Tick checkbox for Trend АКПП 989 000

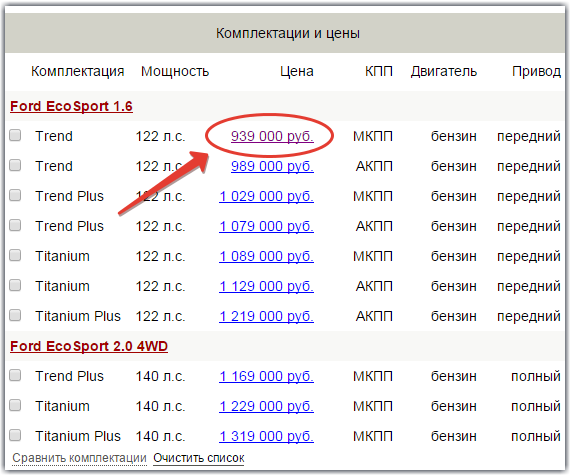coord(15,165)
